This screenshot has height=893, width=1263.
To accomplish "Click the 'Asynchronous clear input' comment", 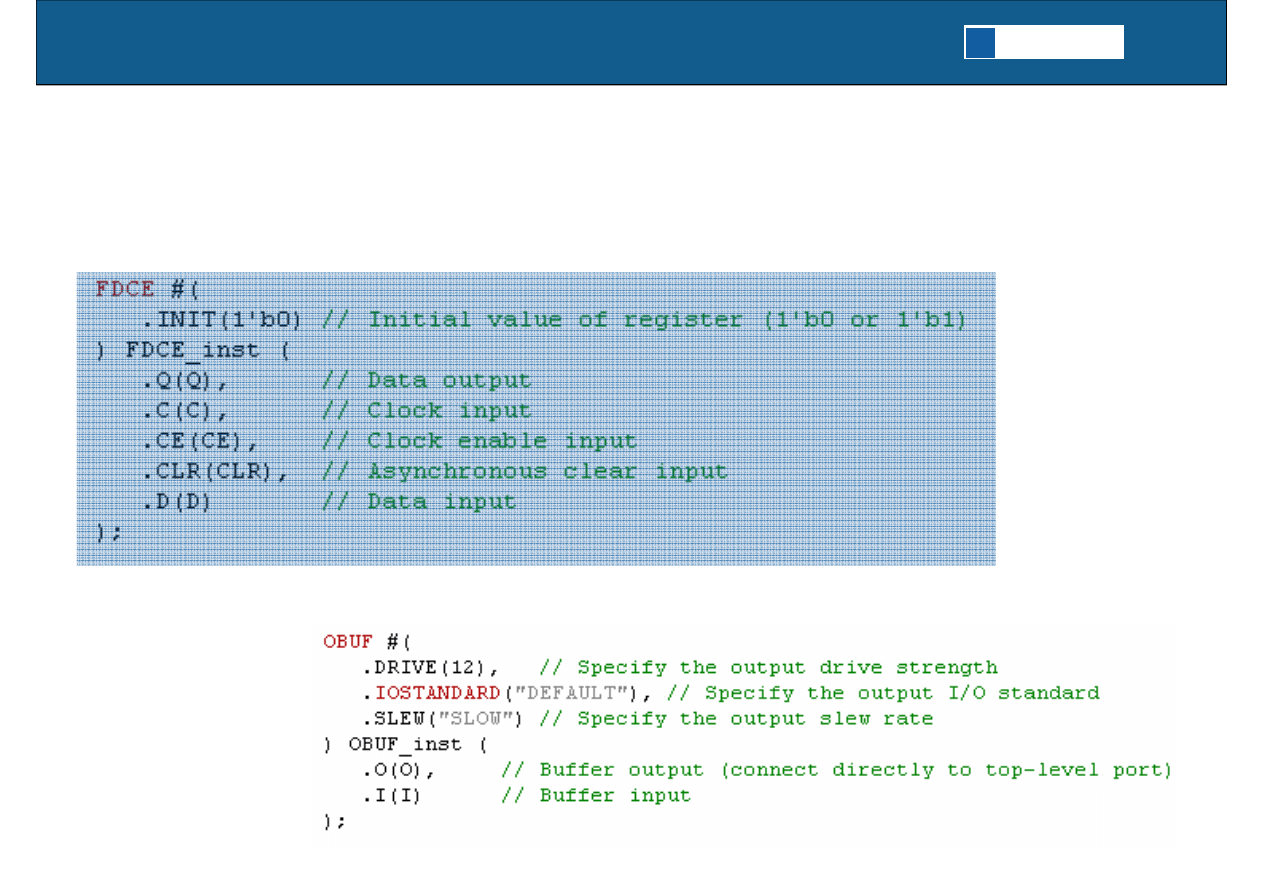I will 547,471.
